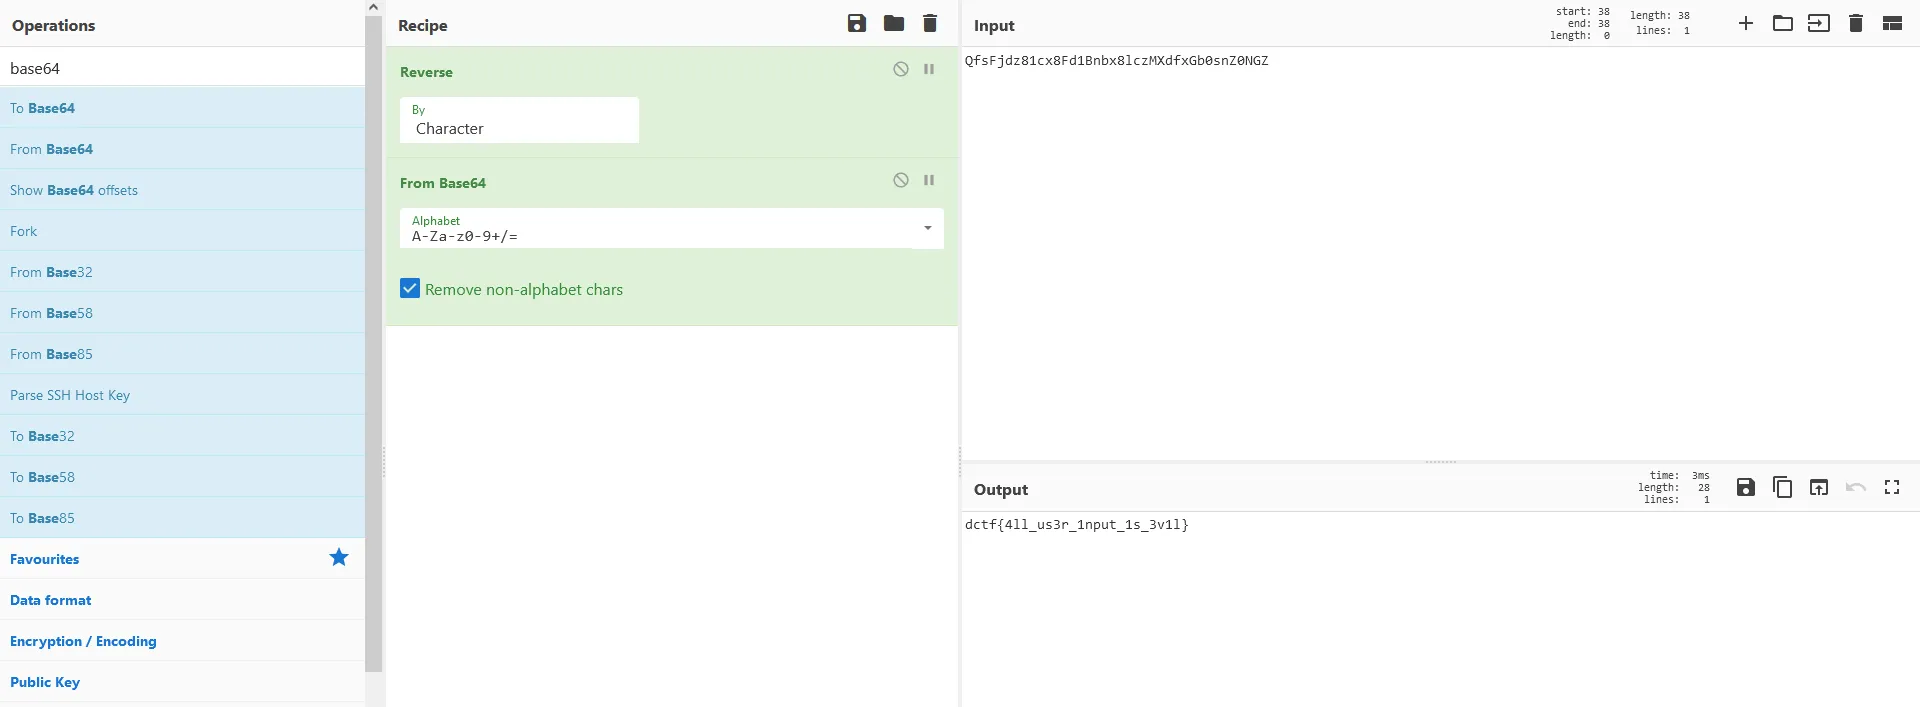Copy output to clipboard
The height and width of the screenshot is (707, 1920).
1782,487
